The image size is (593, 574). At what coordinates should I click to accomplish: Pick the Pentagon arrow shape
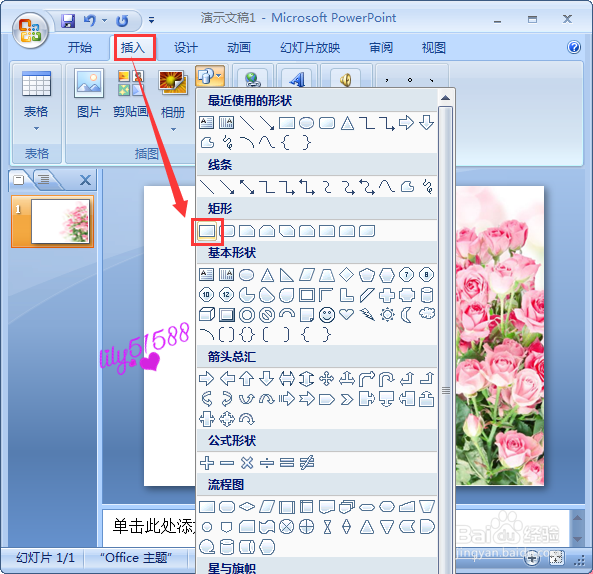pos(327,399)
